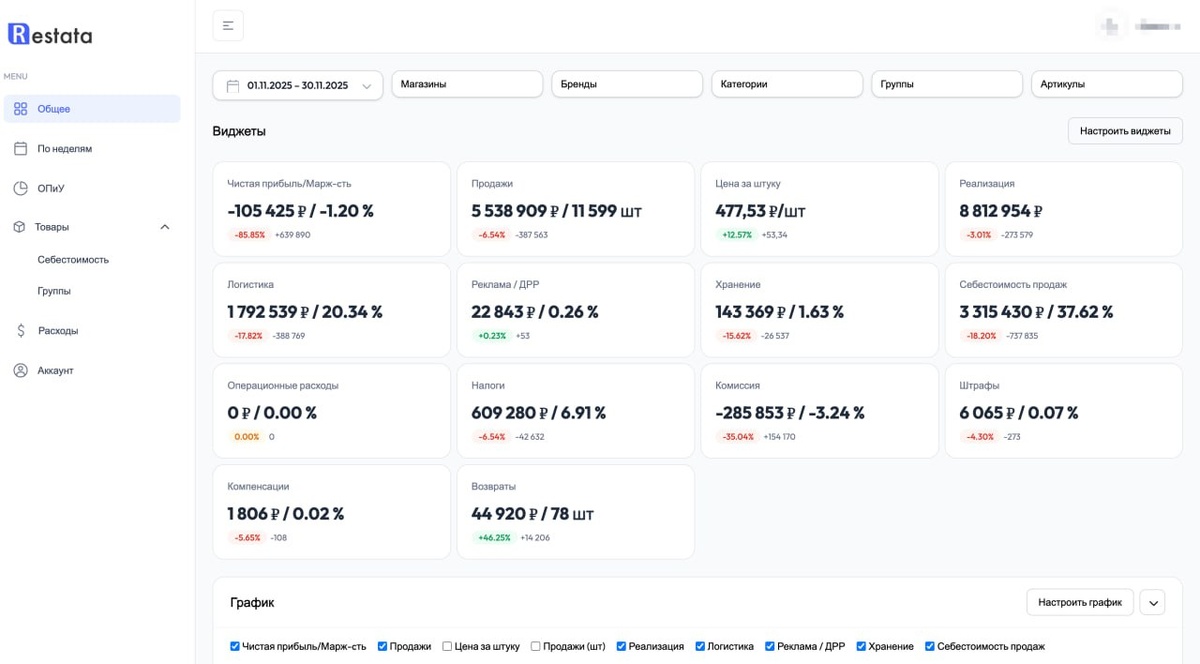Click the Реализация value 8 812 954 ₽
This screenshot has width=1200, height=664.
coord(1001,211)
